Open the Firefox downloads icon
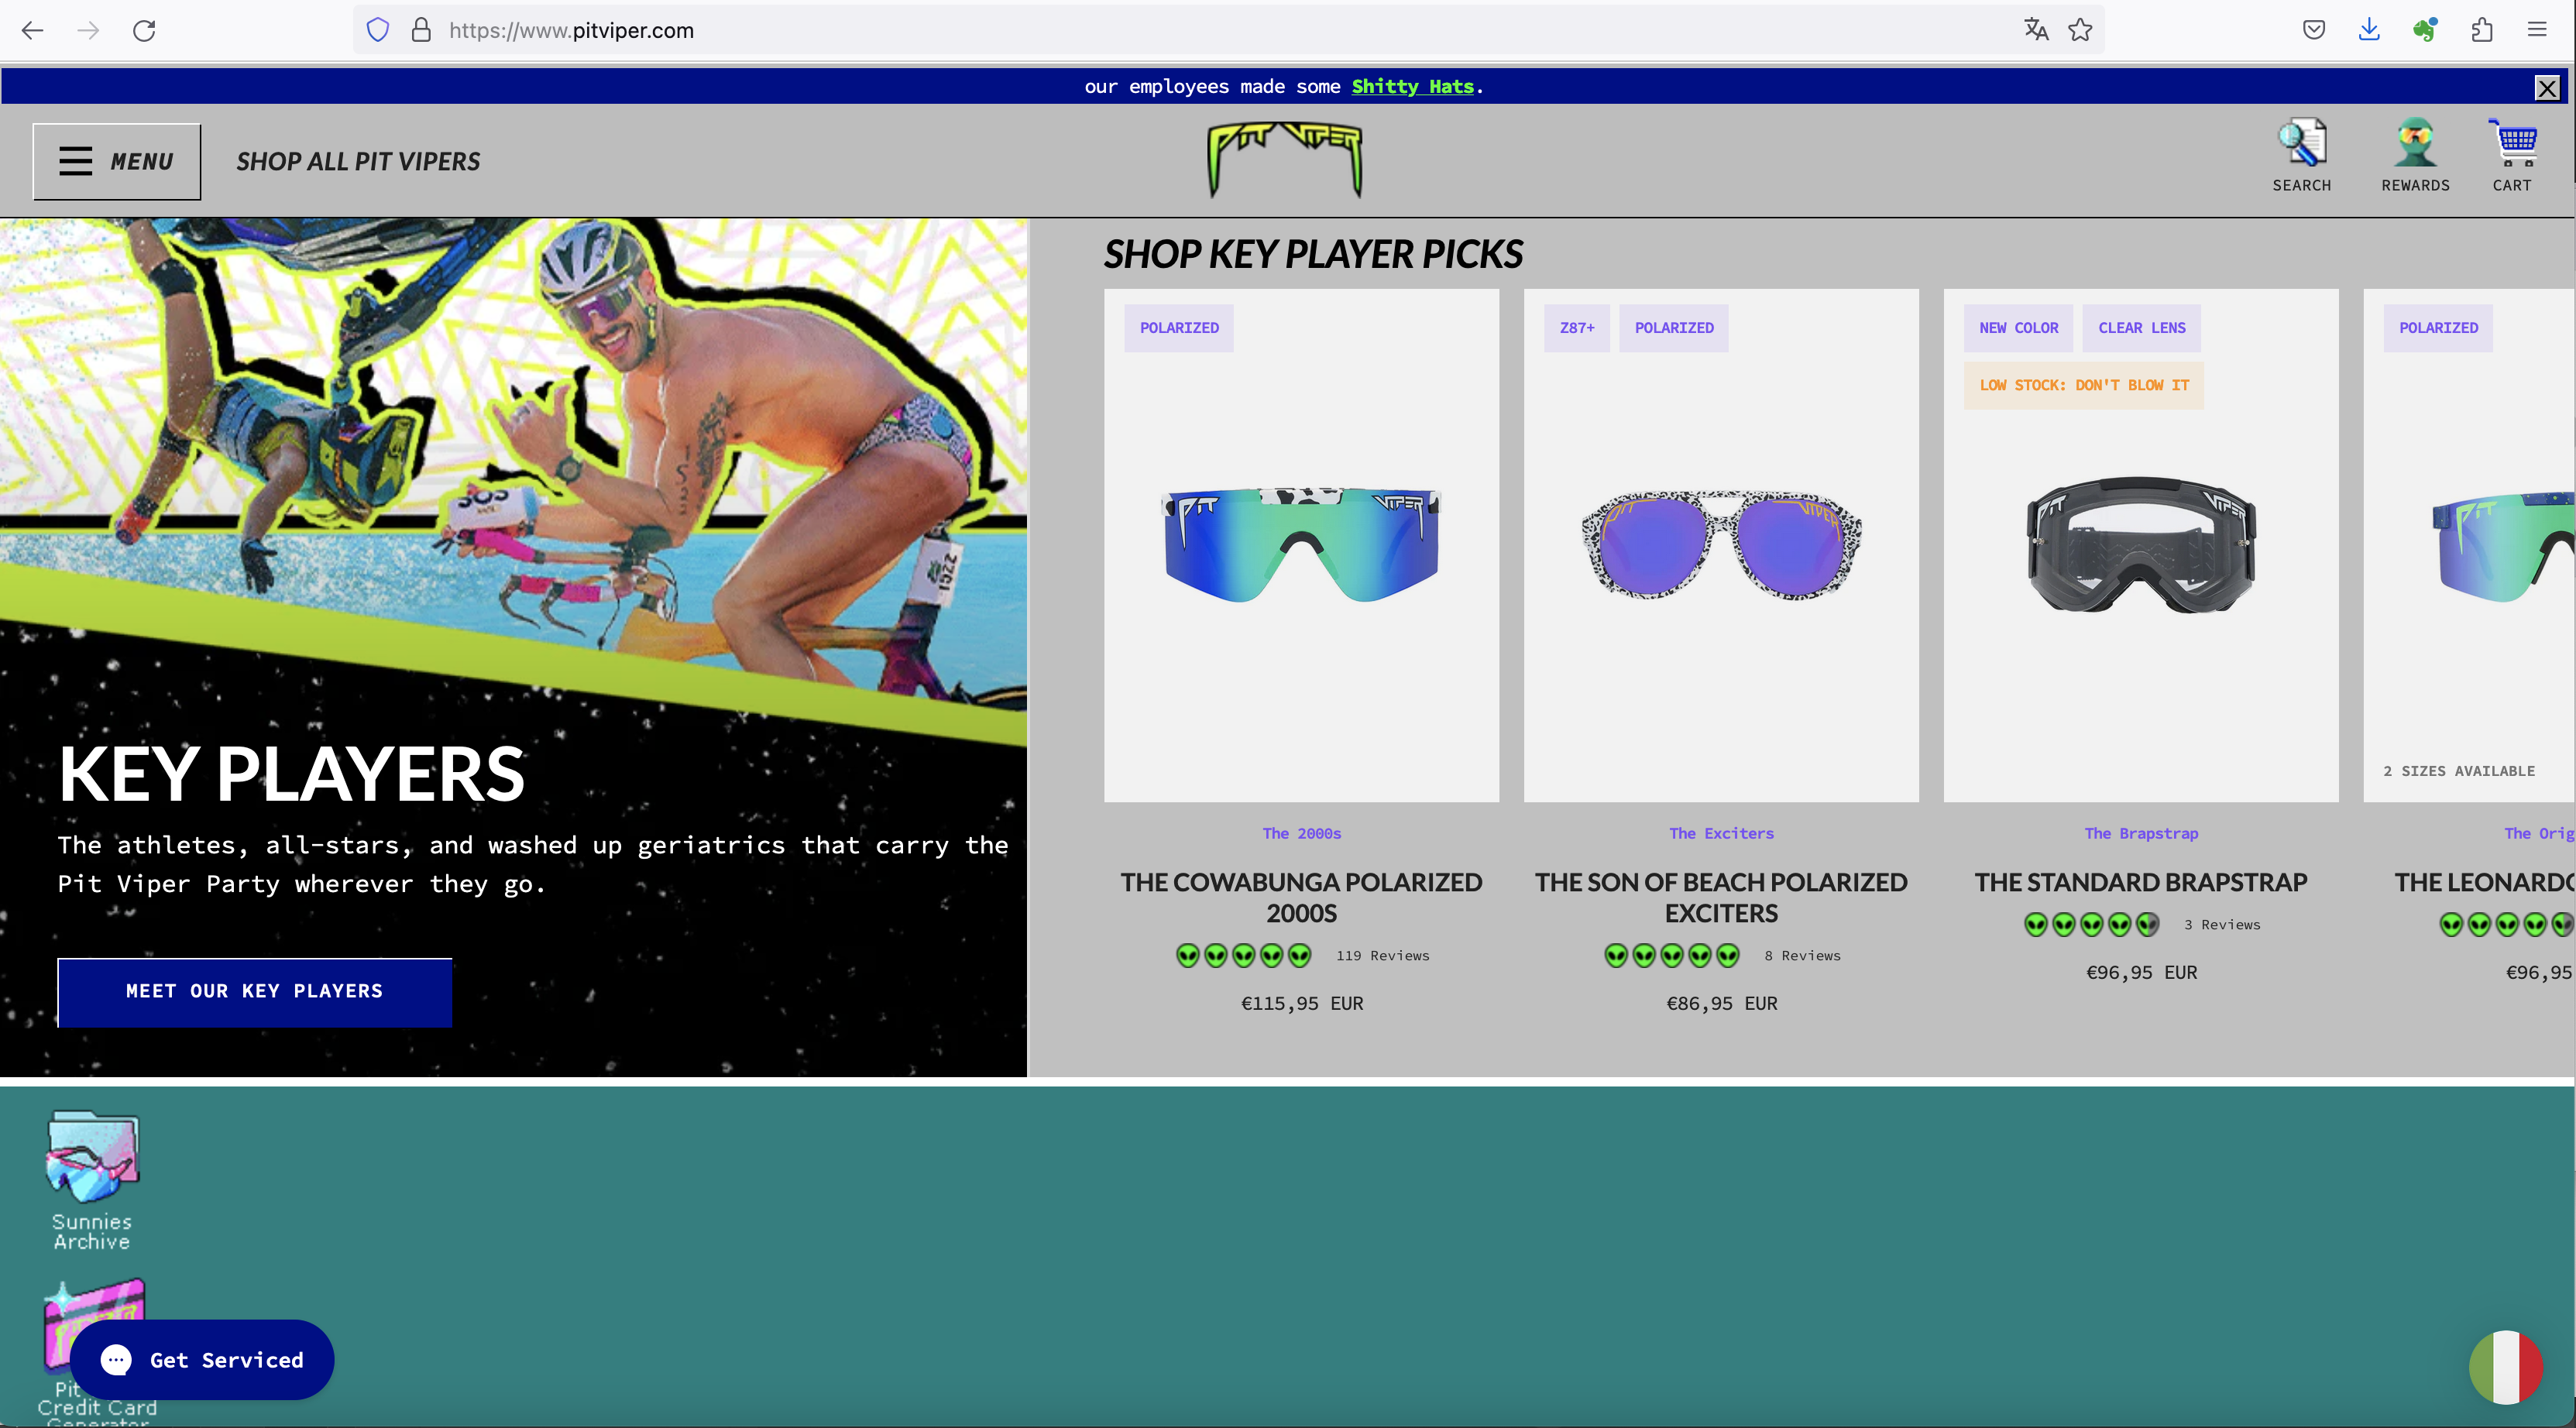The width and height of the screenshot is (2576, 1428). [2369, 30]
